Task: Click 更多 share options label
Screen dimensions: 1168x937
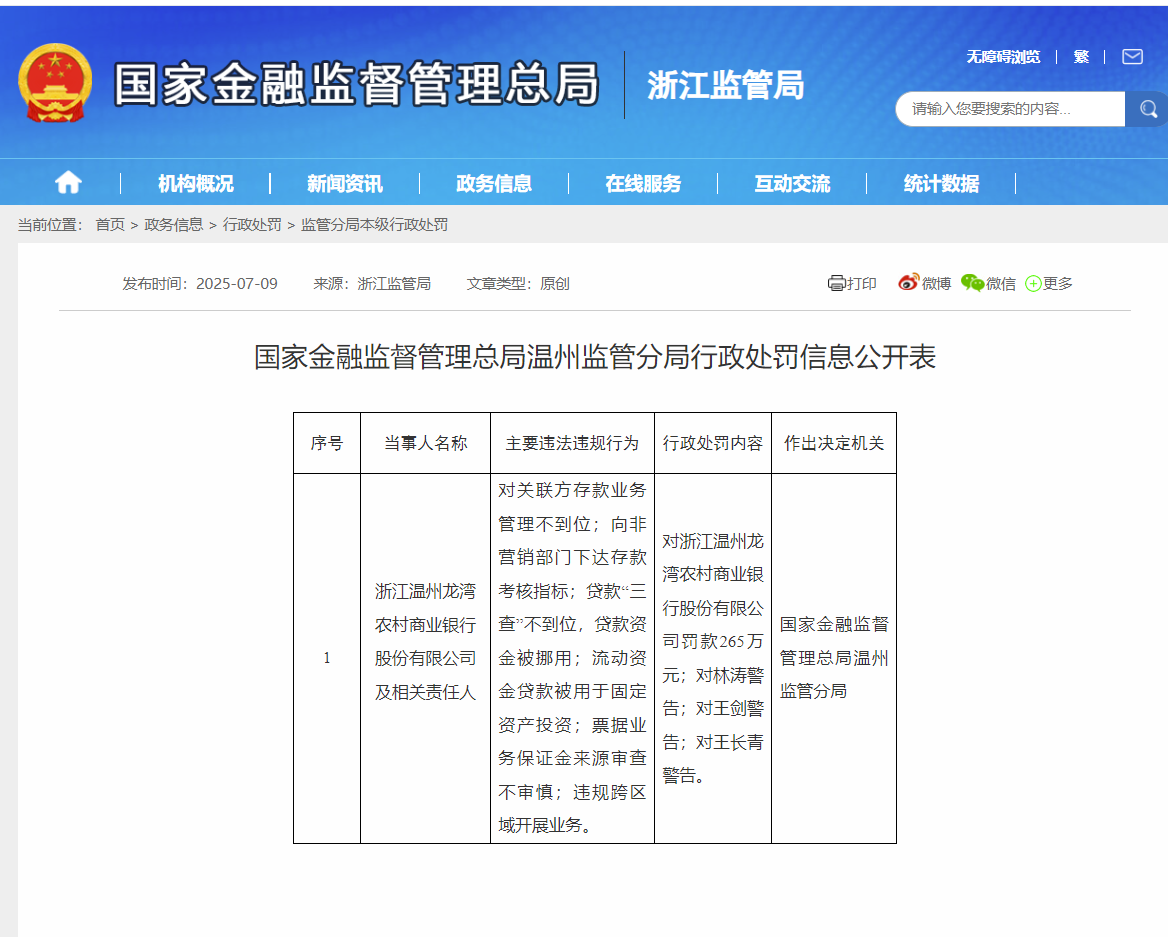Action: (x=1058, y=283)
